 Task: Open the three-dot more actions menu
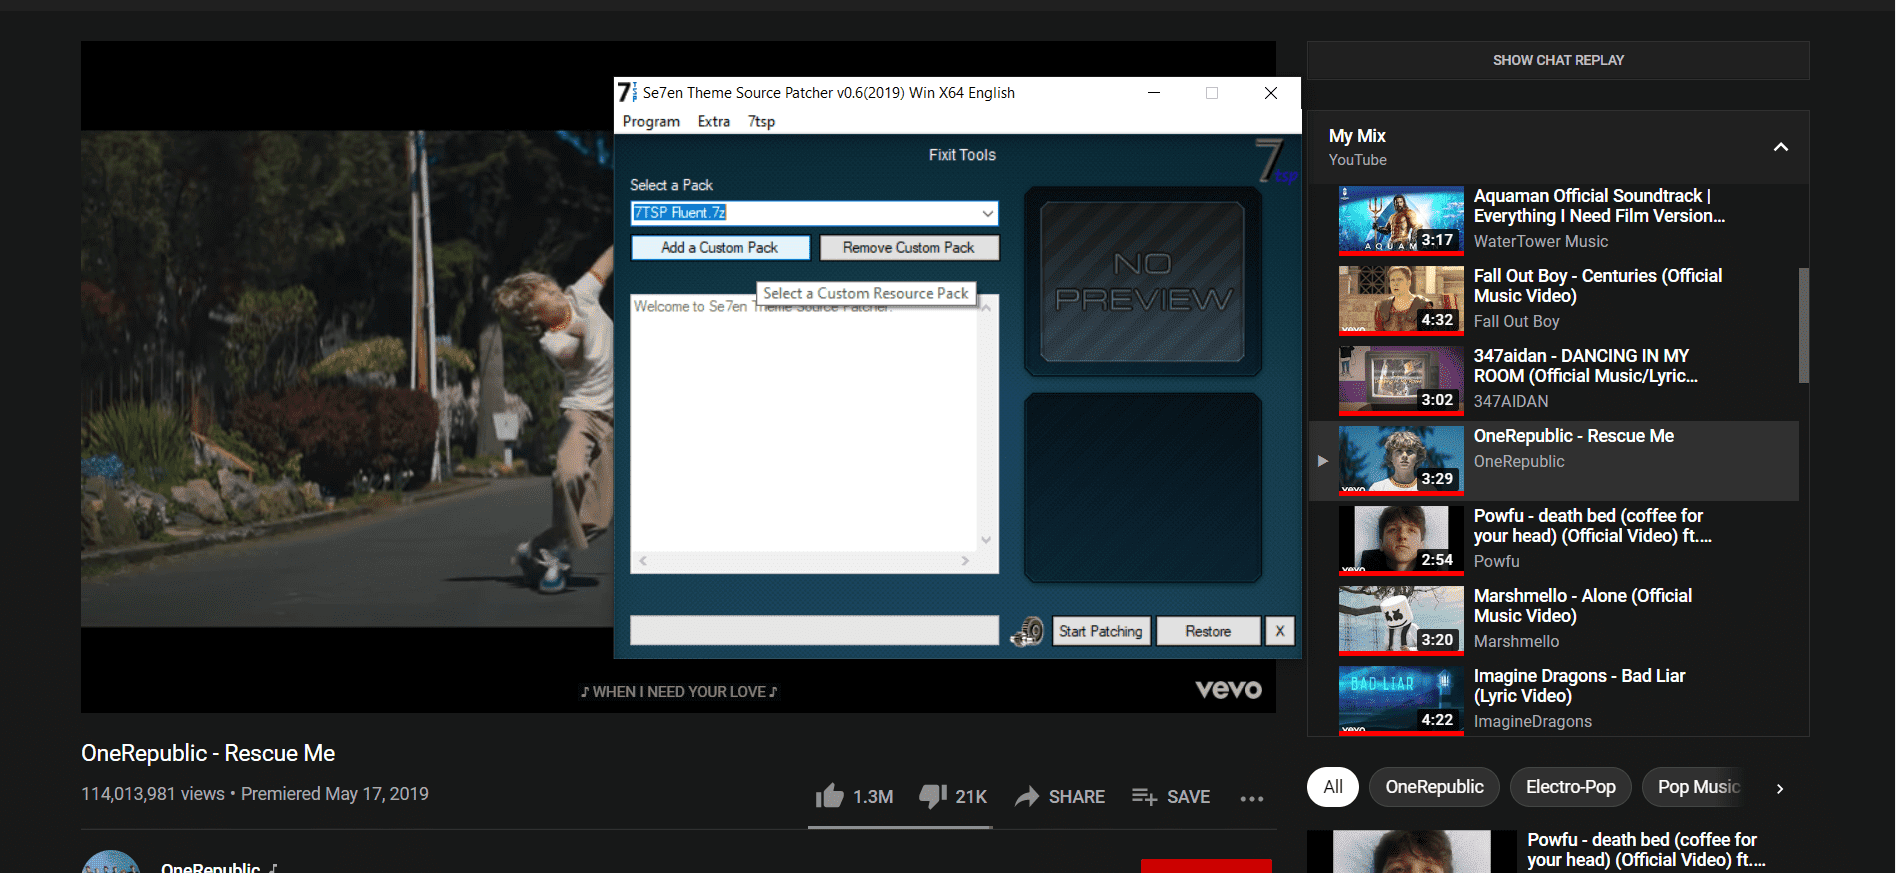coord(1252,798)
